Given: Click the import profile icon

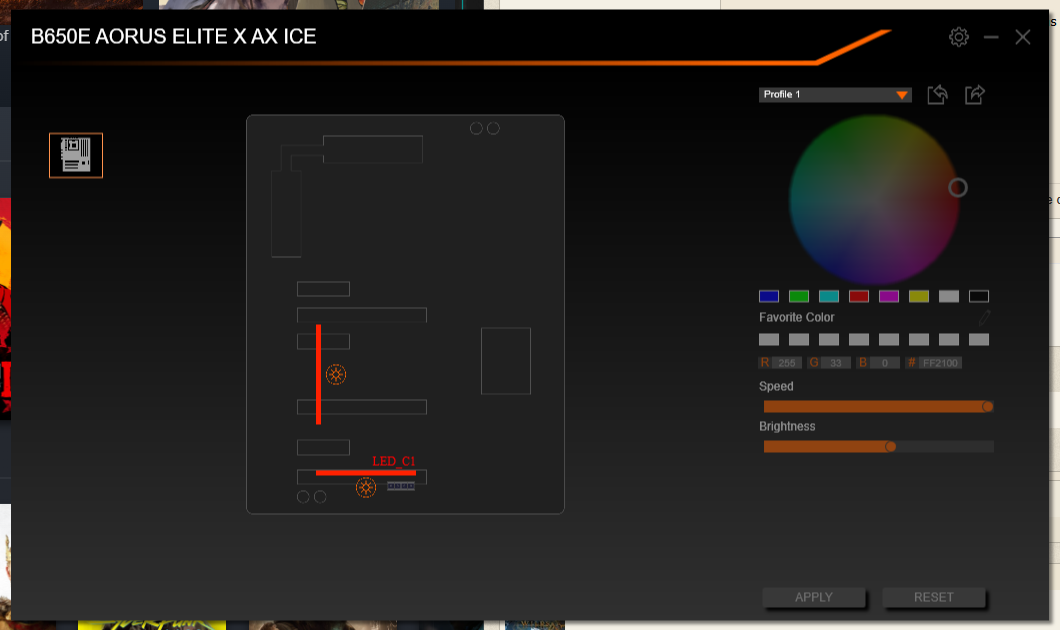Looking at the screenshot, I should point(937,95).
